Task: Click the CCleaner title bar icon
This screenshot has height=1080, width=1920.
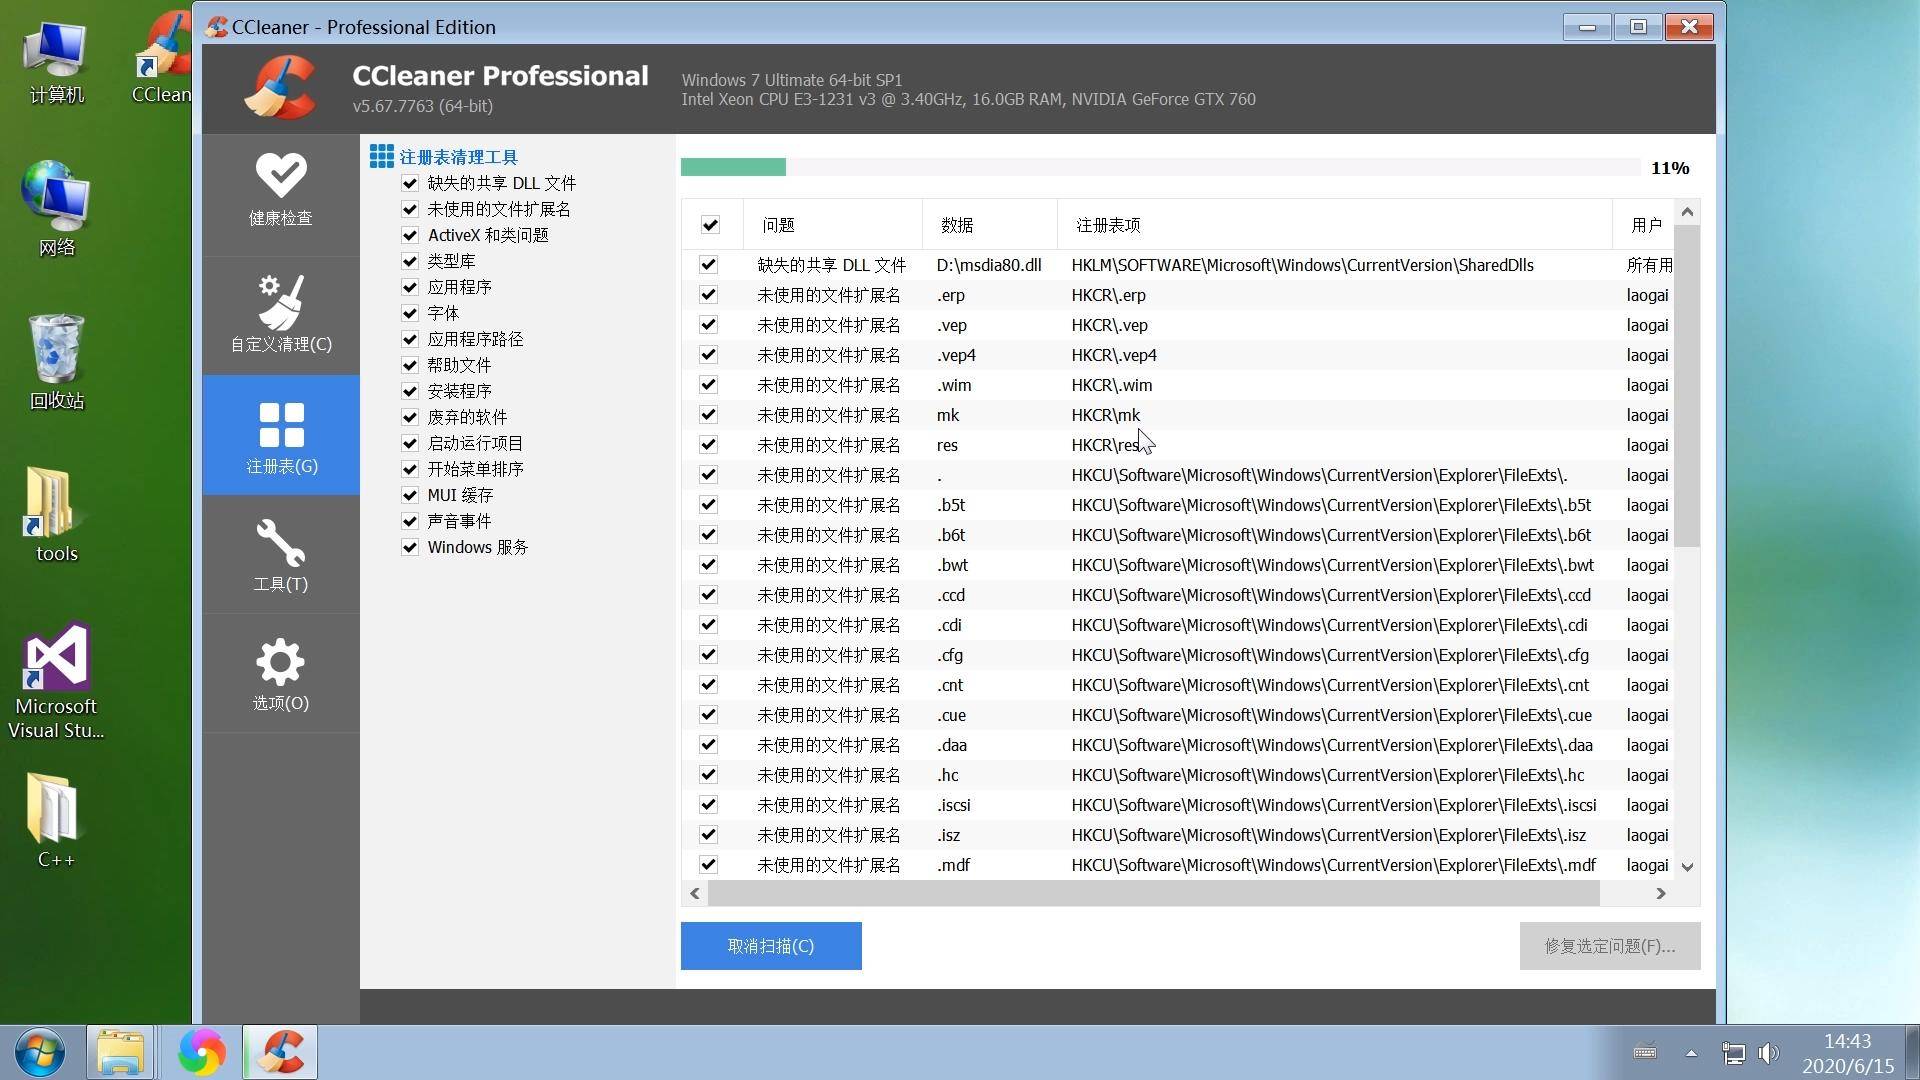Action: pyautogui.click(x=216, y=27)
